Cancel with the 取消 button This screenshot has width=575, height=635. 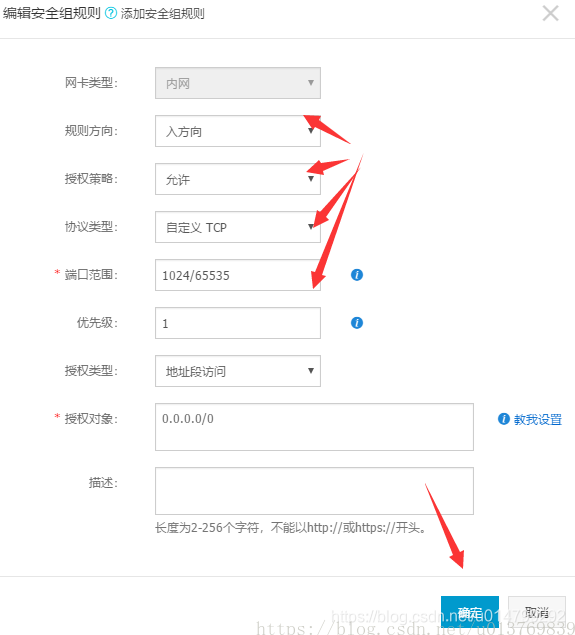(537, 612)
